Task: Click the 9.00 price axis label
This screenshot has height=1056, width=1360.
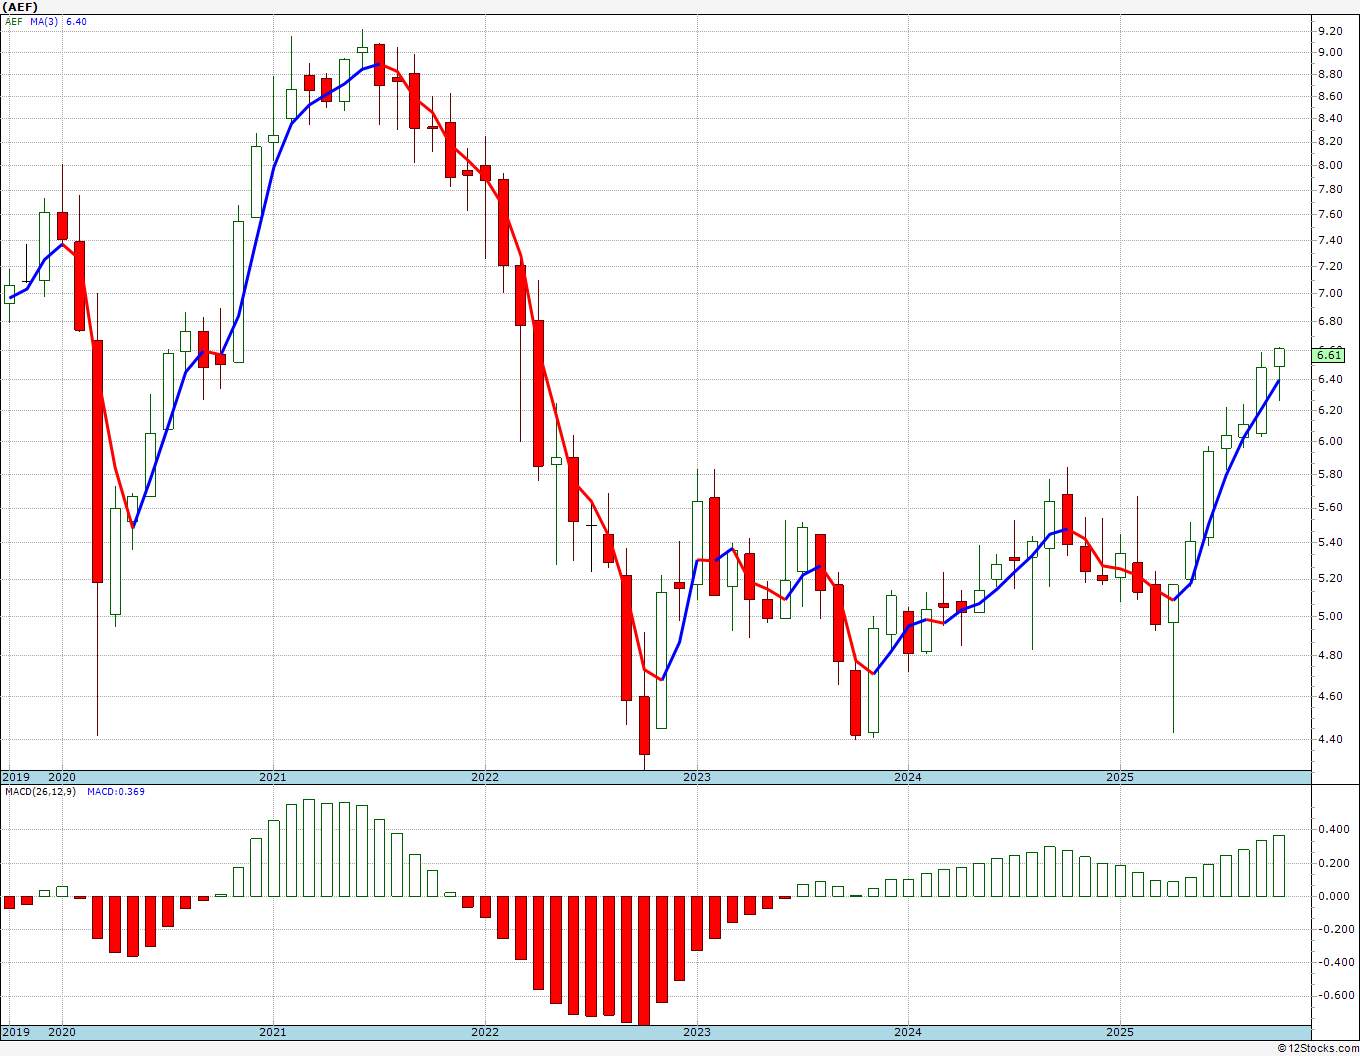Action: click(1330, 53)
